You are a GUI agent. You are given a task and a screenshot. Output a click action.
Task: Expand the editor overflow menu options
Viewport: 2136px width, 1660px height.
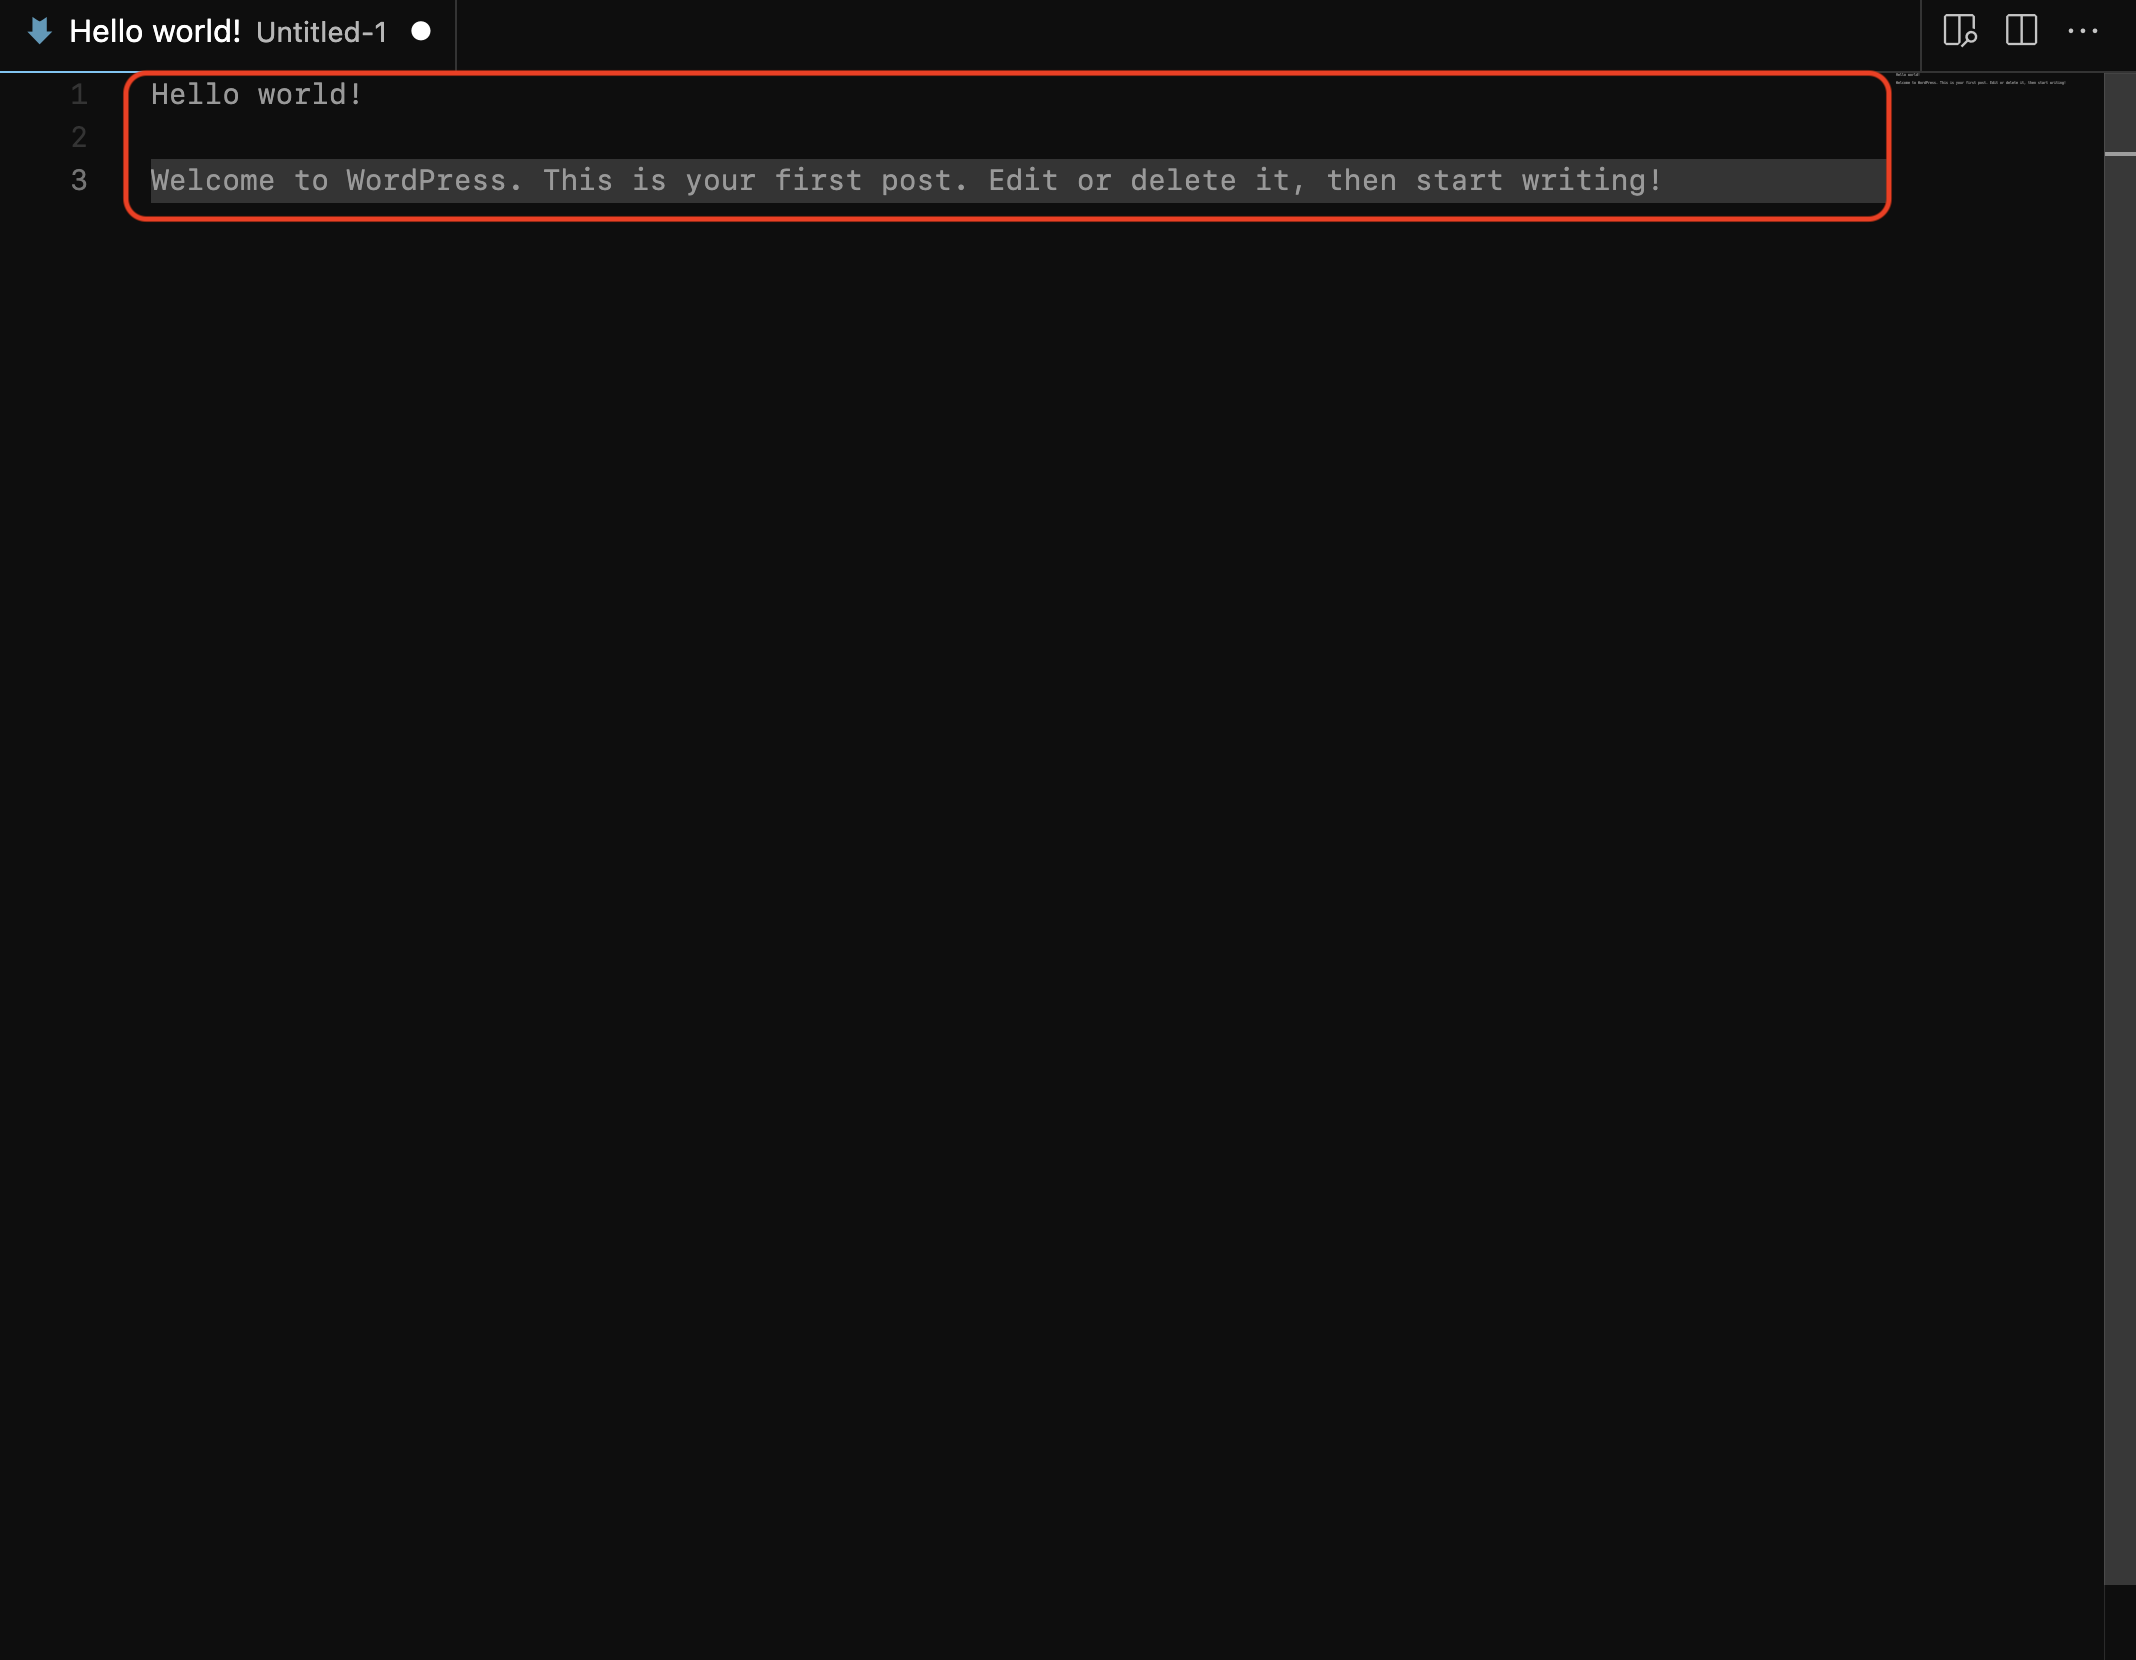[2082, 31]
